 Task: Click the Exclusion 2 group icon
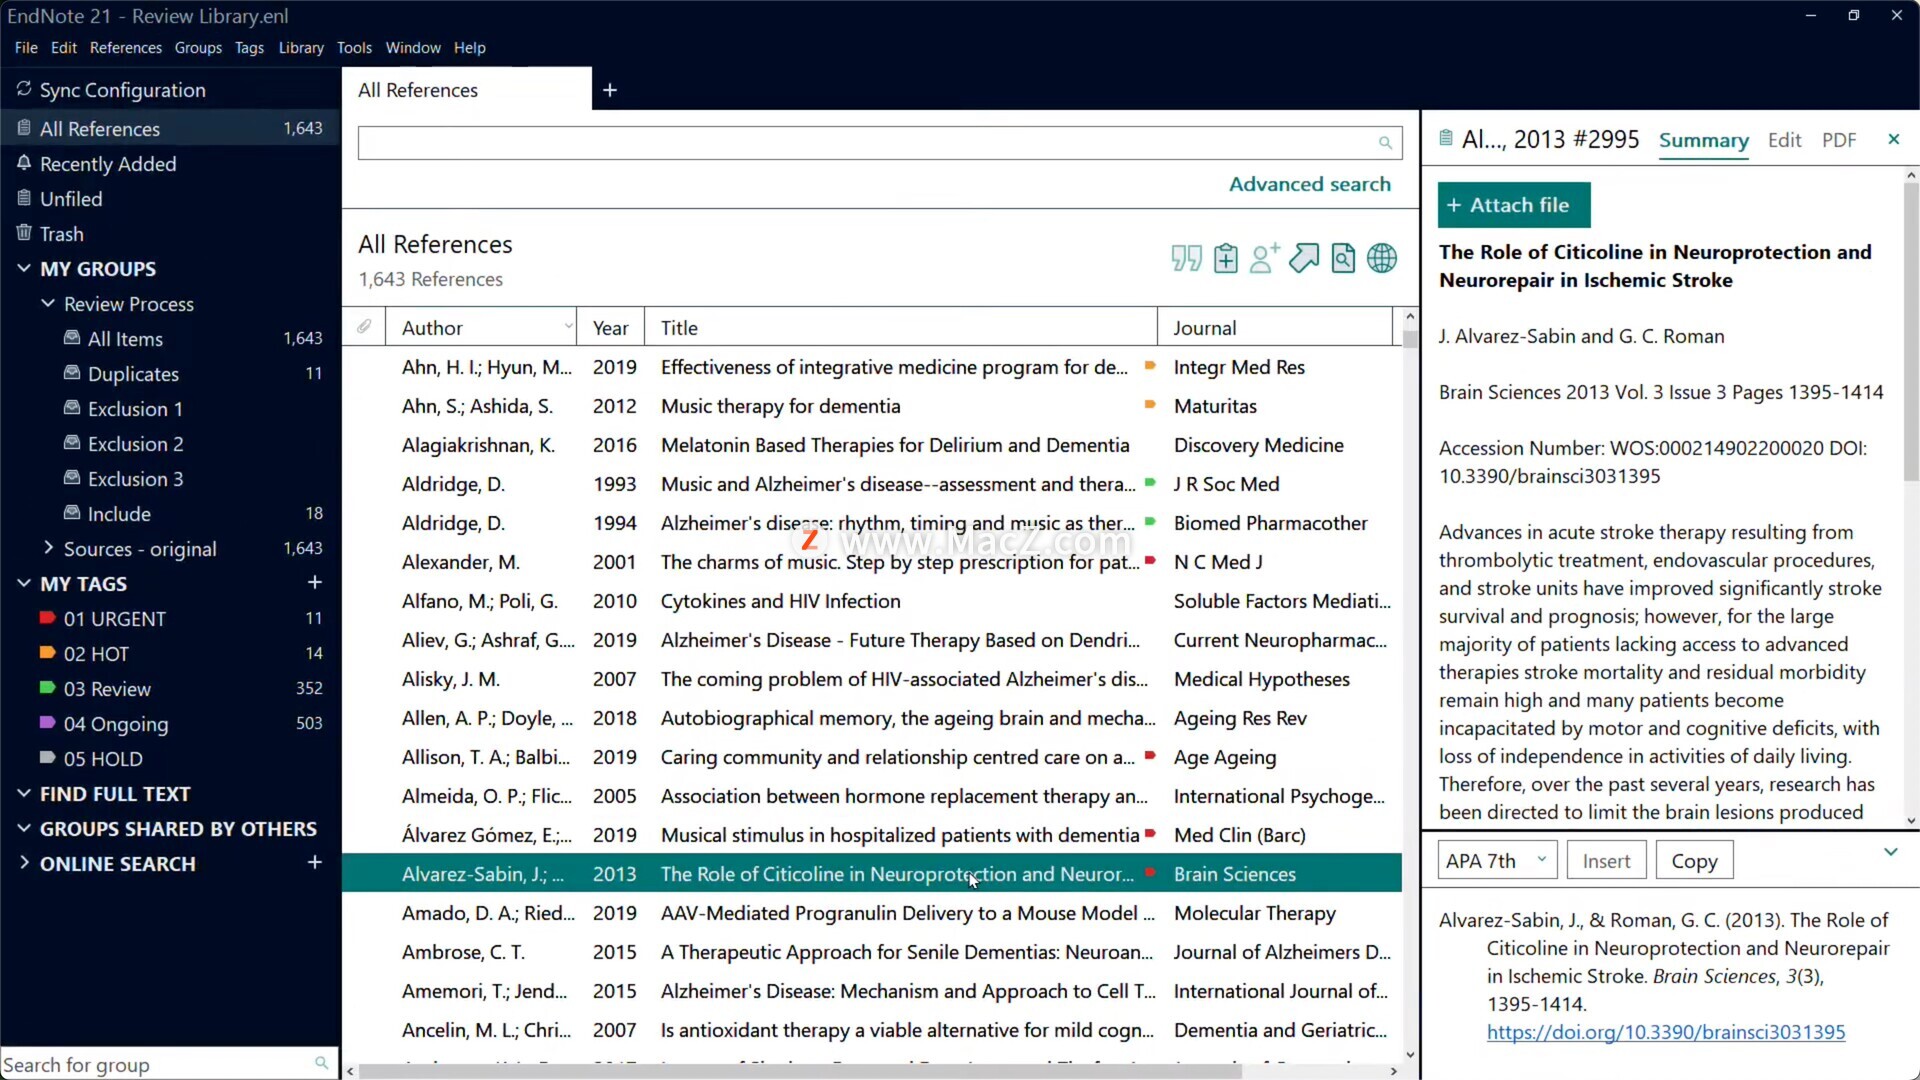(72, 443)
